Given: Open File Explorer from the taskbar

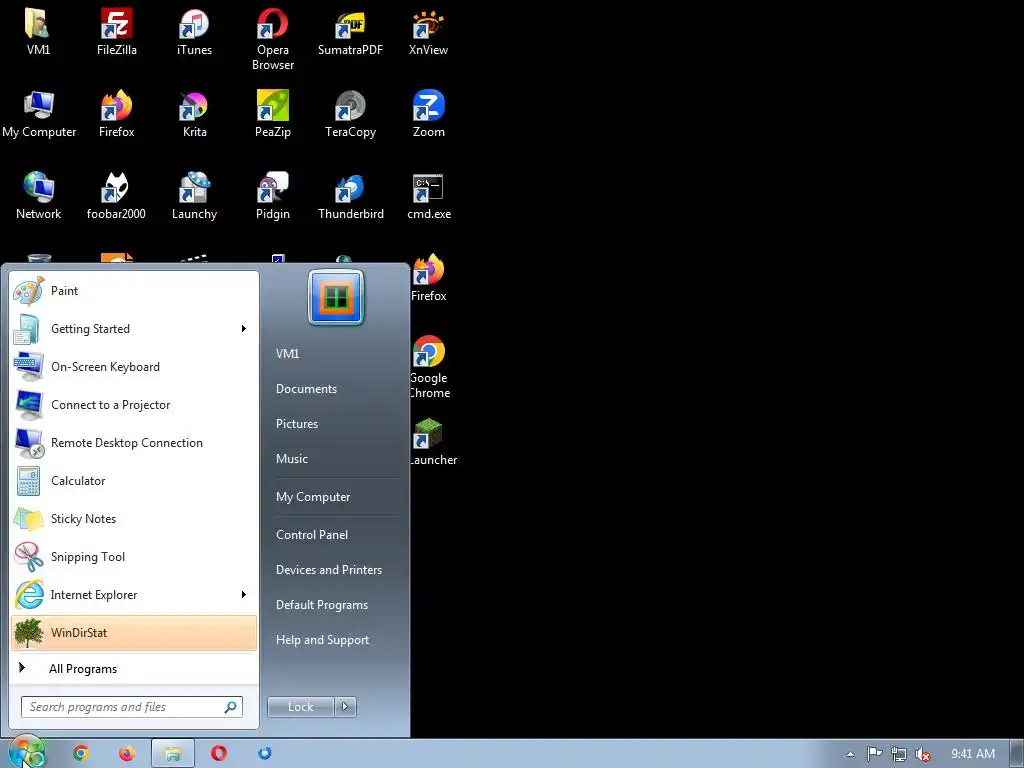Looking at the screenshot, I should coord(172,753).
